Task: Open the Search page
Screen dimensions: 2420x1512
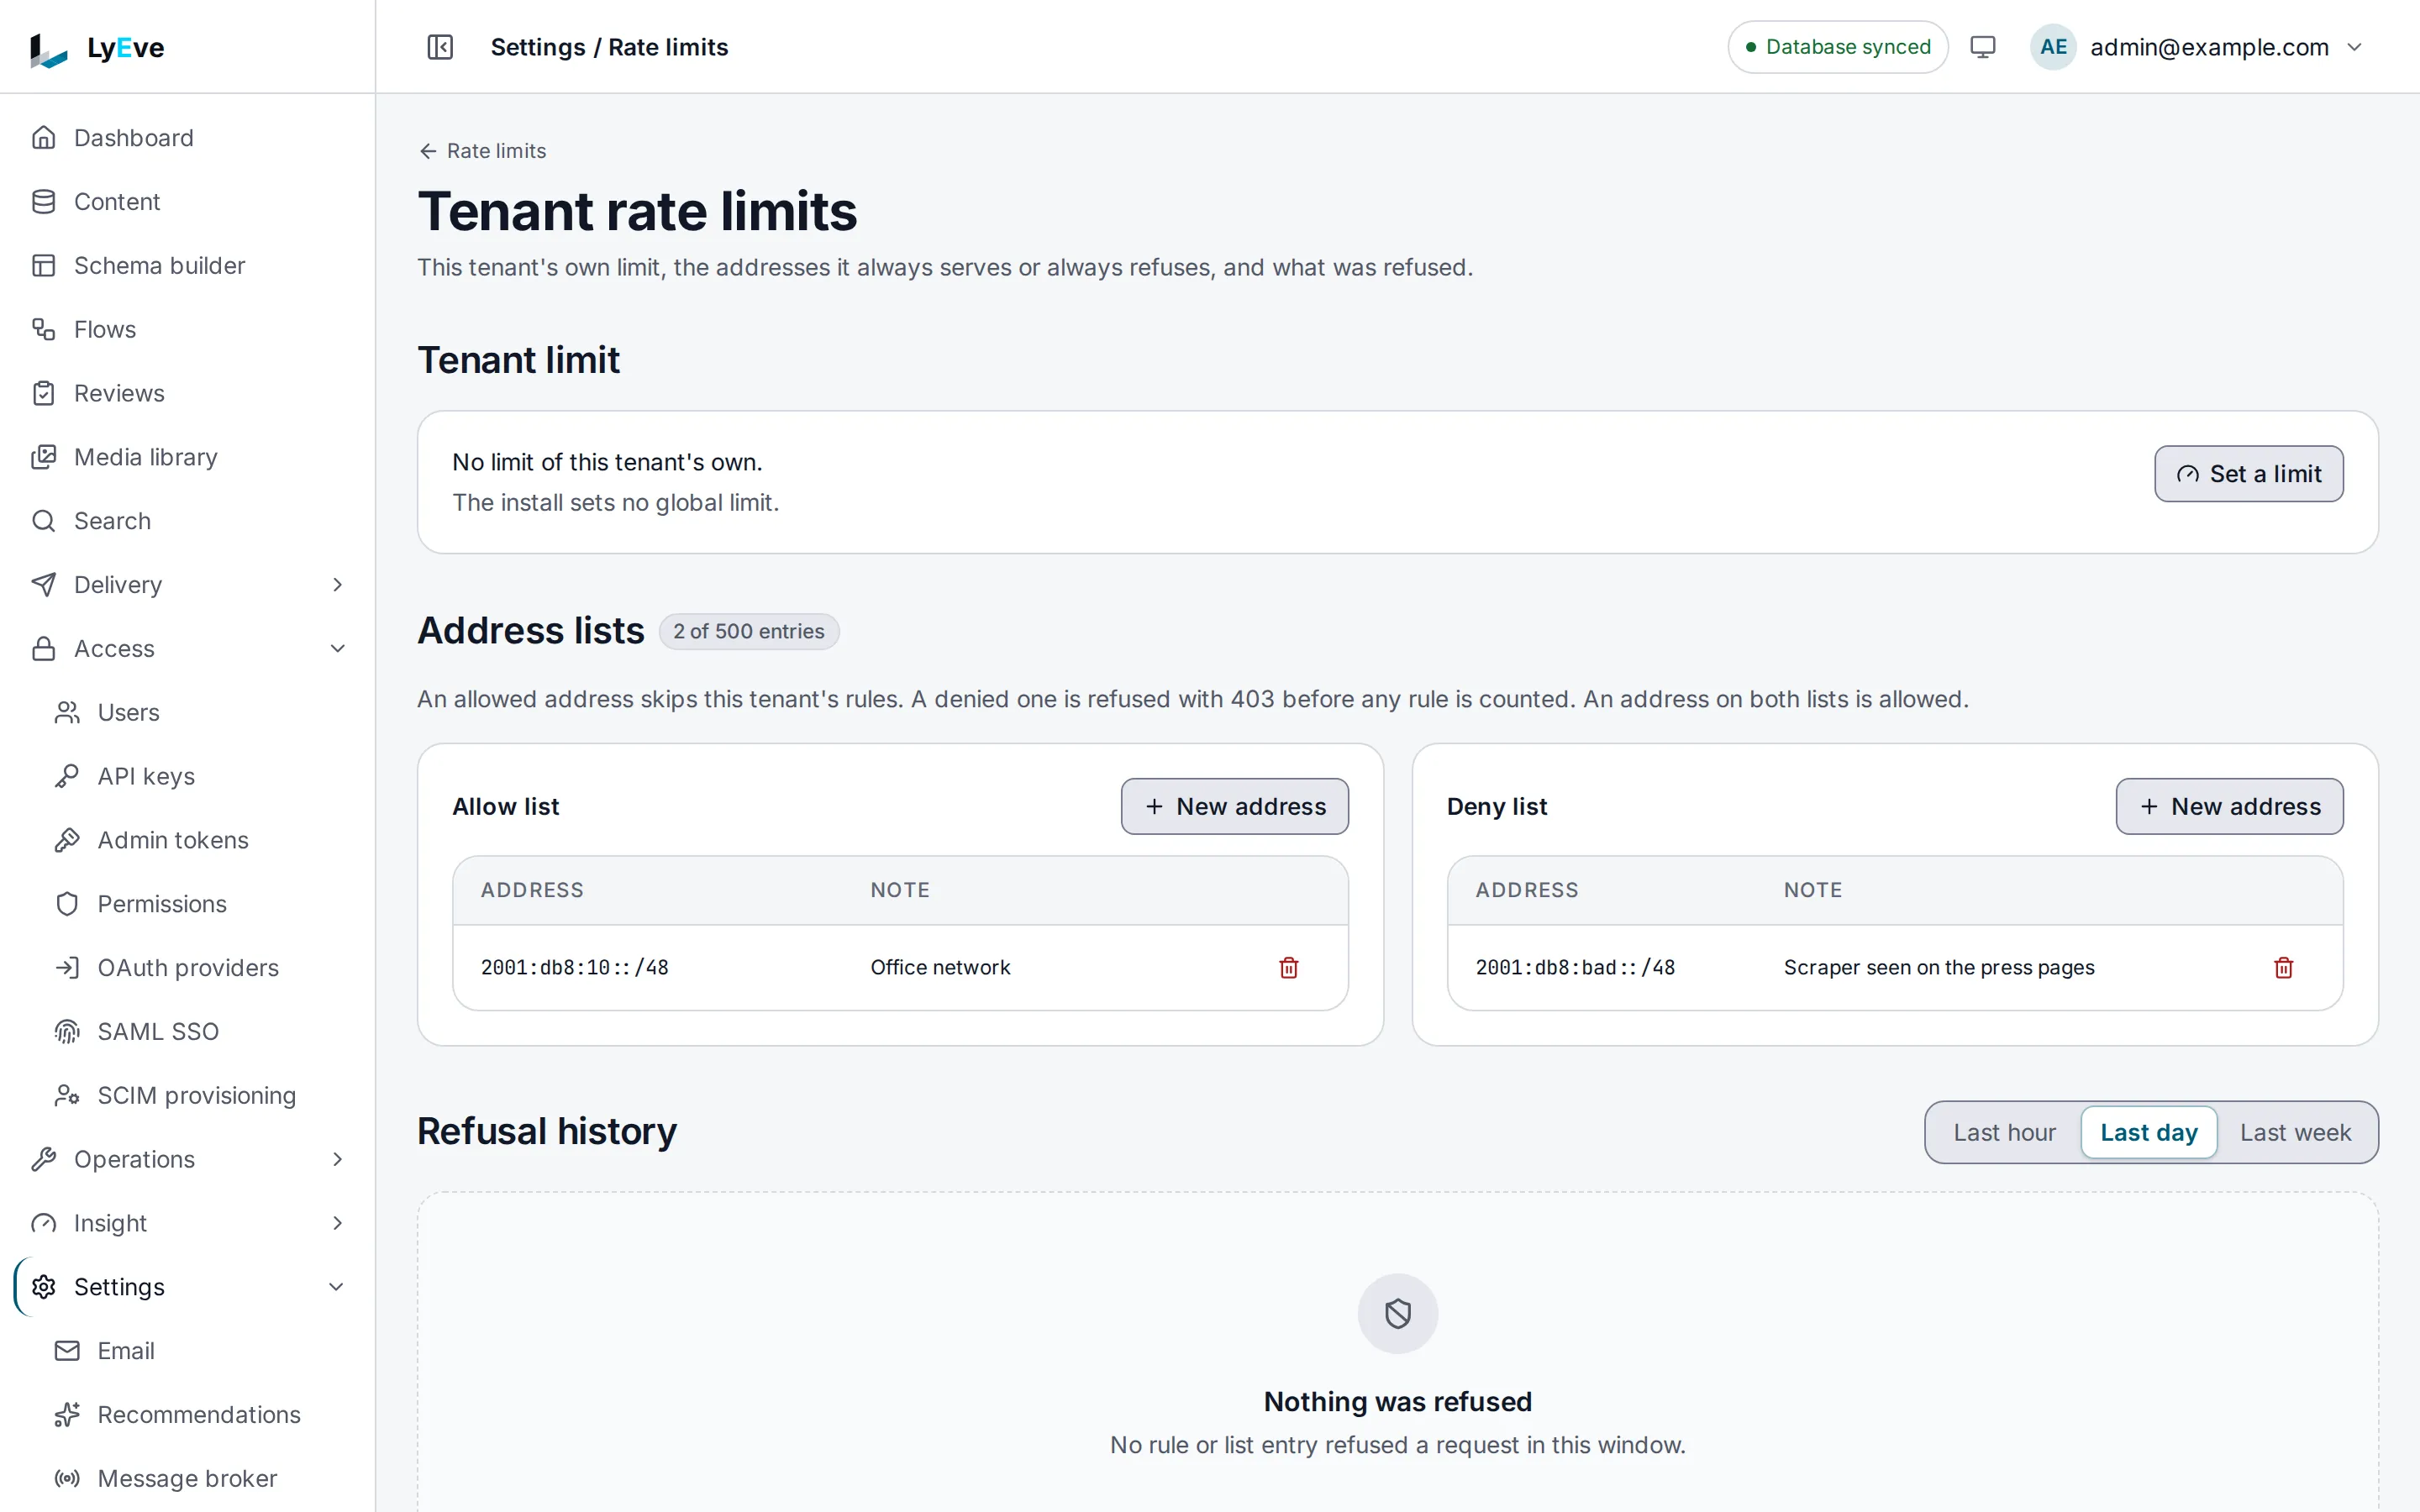Action: (x=187, y=521)
